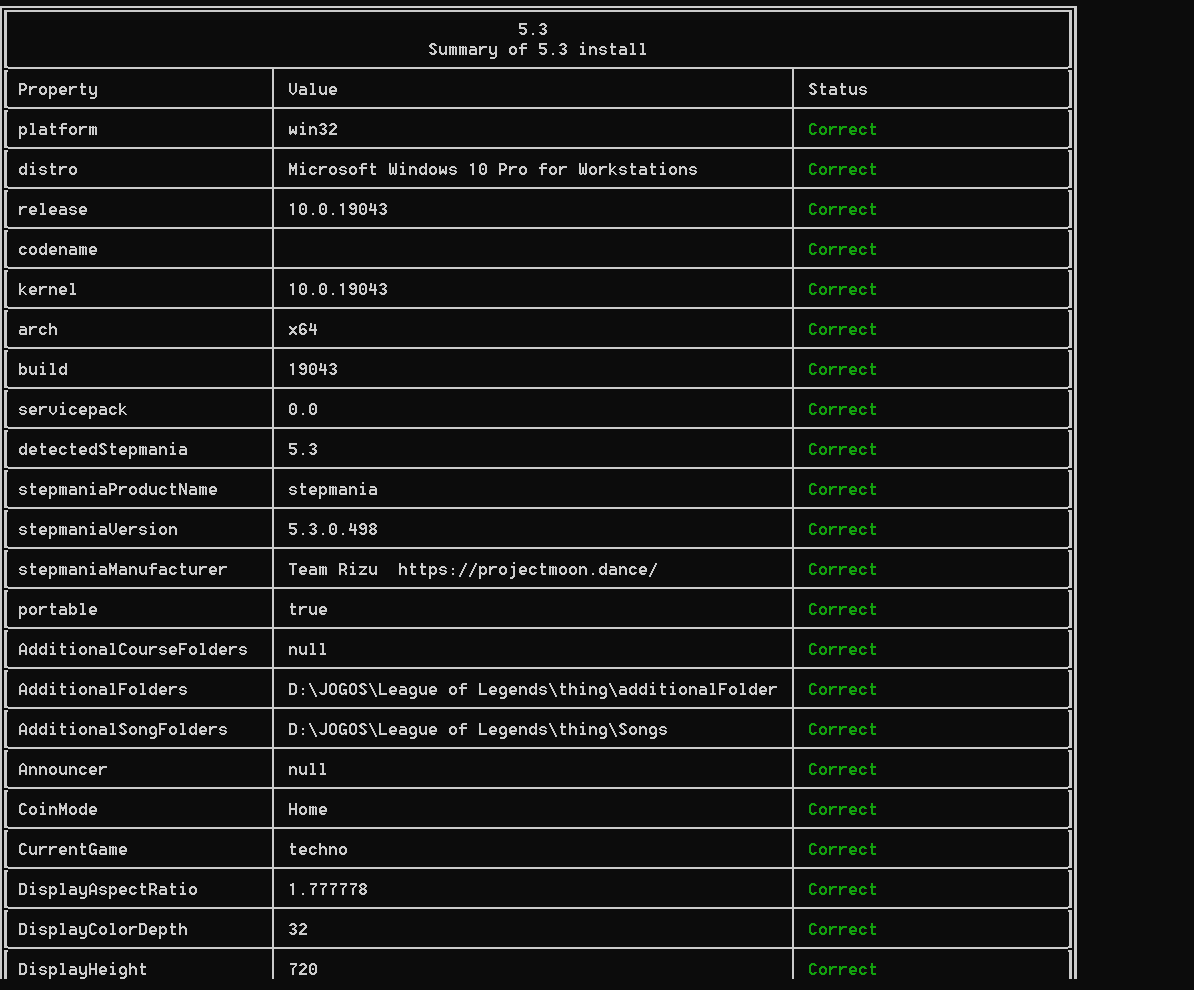
Task: Click 'Correct' status in portable row
Action: (x=842, y=609)
